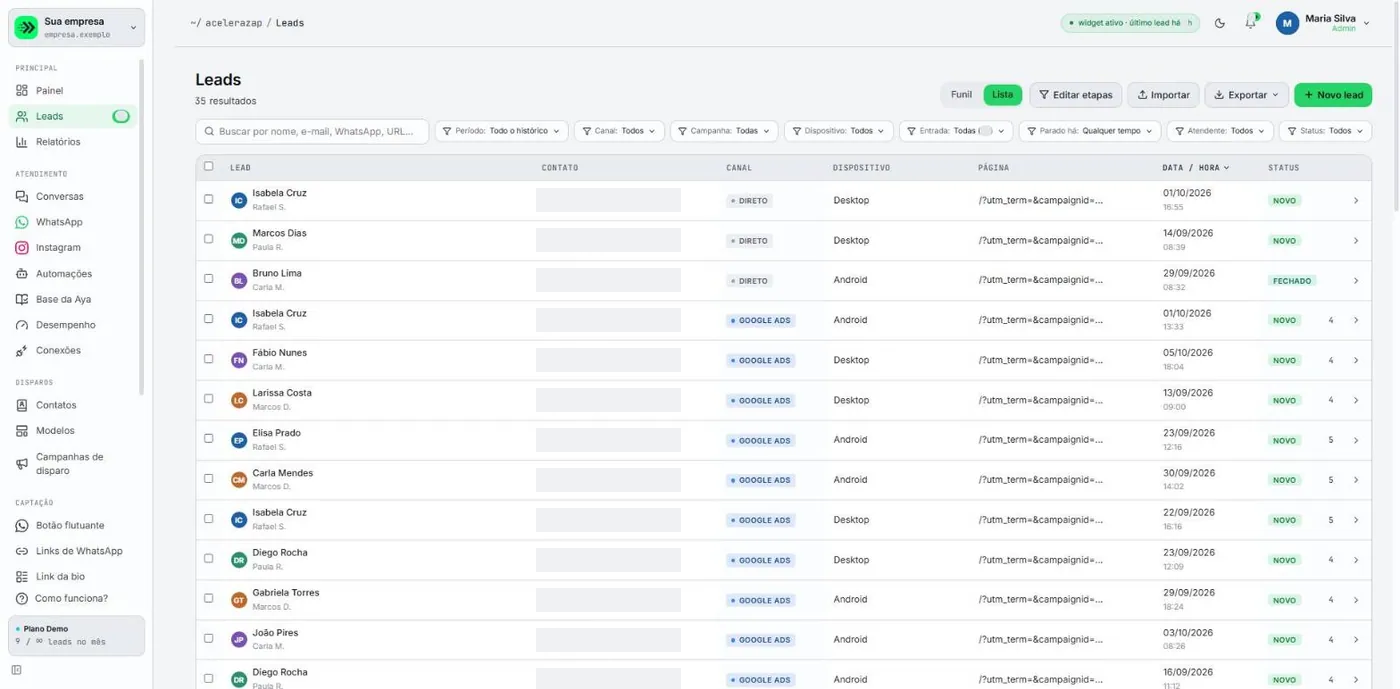This screenshot has height=689, width=1400.
Task: Open Fábio Nunes row details arrow
Action: pos(1356,361)
